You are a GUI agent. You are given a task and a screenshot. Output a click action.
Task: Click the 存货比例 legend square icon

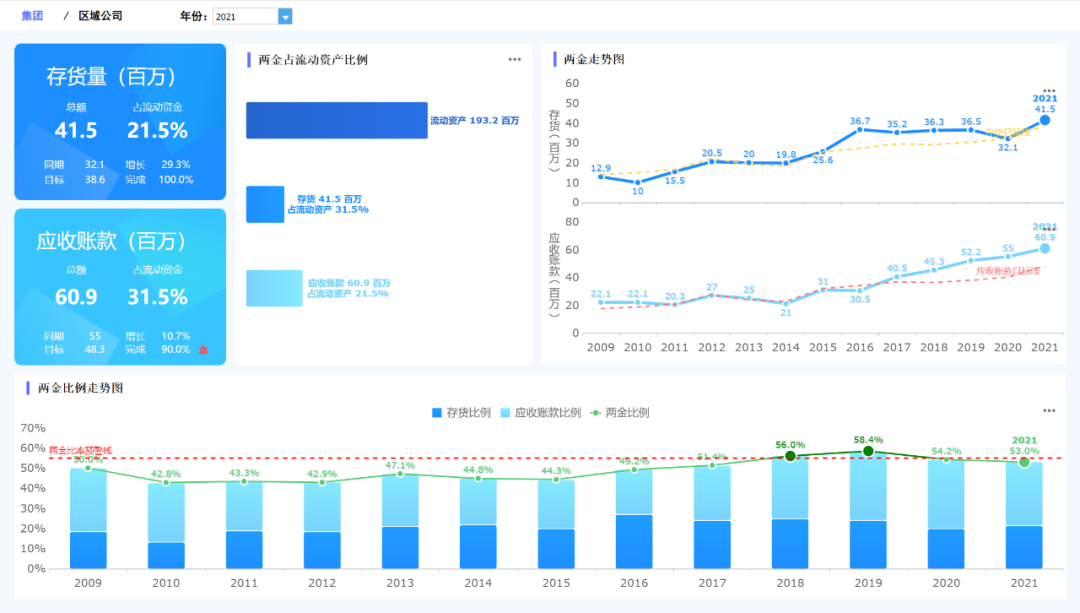(436, 411)
